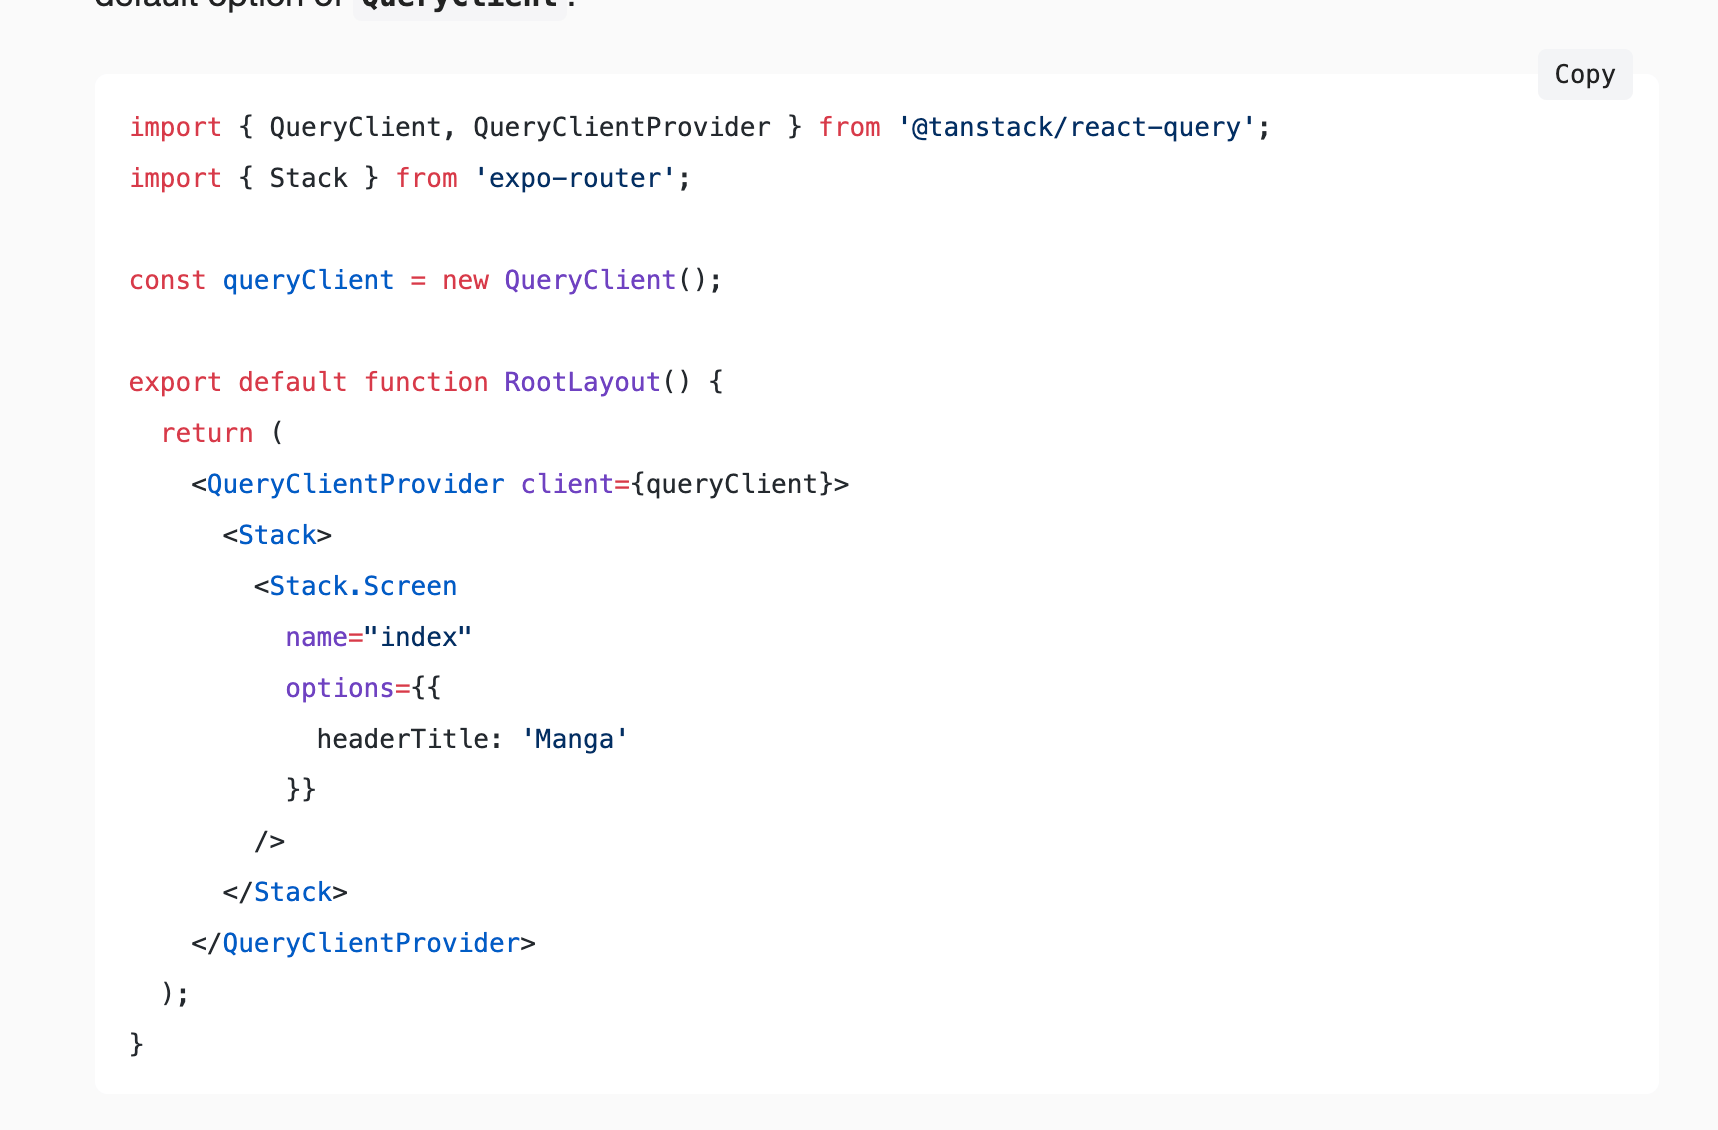Click QueryClientProvider in the first import line
1718x1130 pixels.
coord(621,128)
